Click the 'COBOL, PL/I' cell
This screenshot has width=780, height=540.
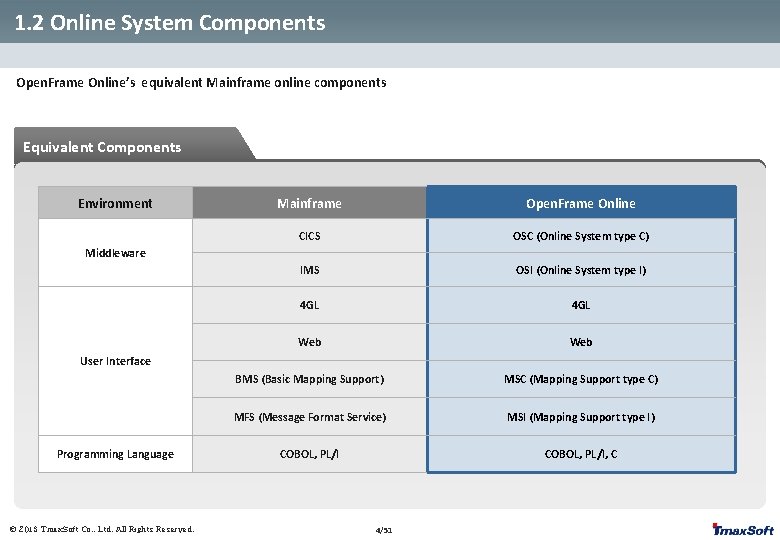point(309,454)
